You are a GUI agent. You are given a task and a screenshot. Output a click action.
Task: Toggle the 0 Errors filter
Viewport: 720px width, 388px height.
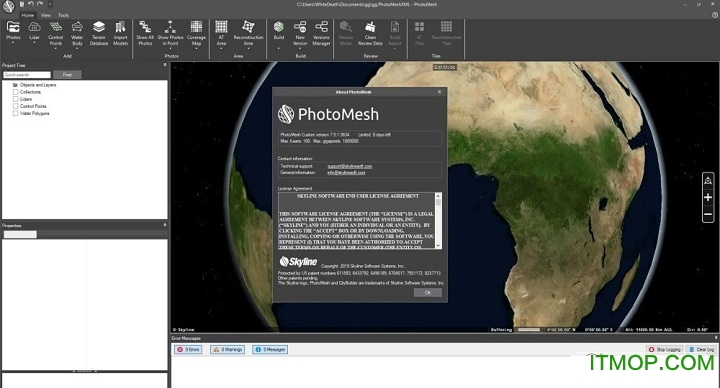click(x=188, y=349)
